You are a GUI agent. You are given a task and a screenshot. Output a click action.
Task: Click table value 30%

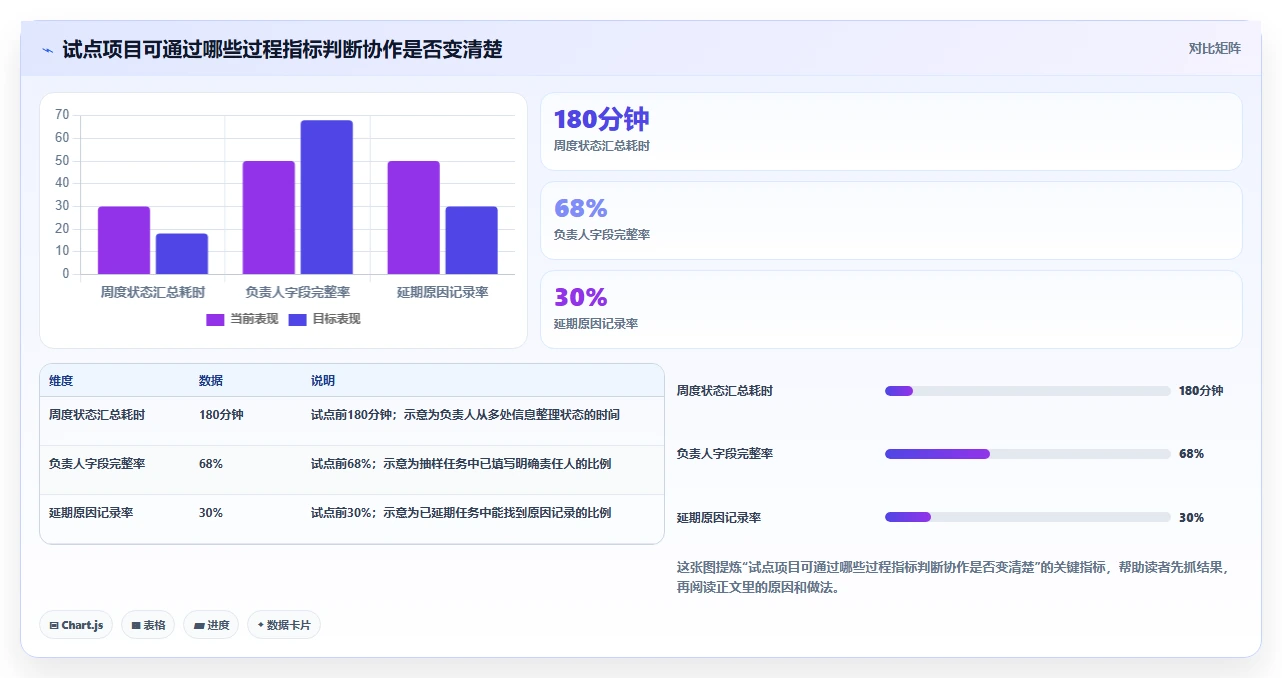pos(211,513)
